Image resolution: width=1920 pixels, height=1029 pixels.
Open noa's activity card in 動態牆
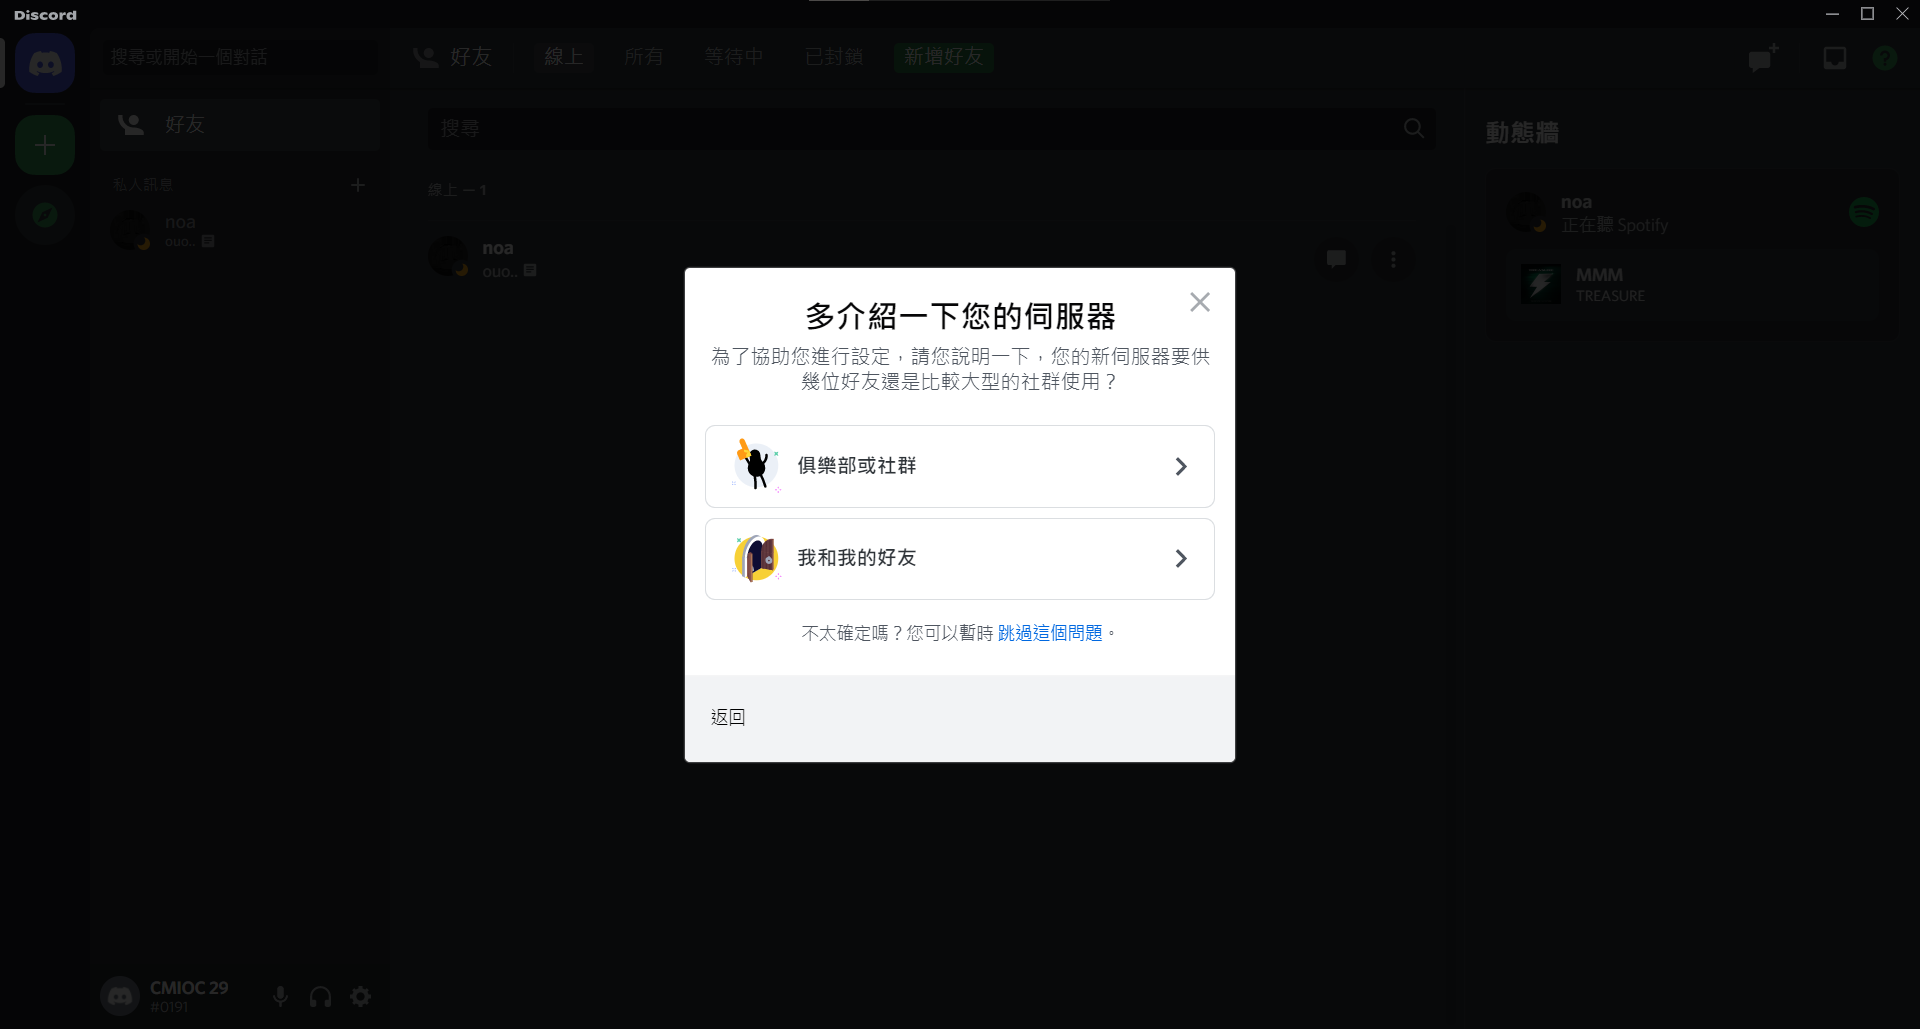(x=1691, y=256)
